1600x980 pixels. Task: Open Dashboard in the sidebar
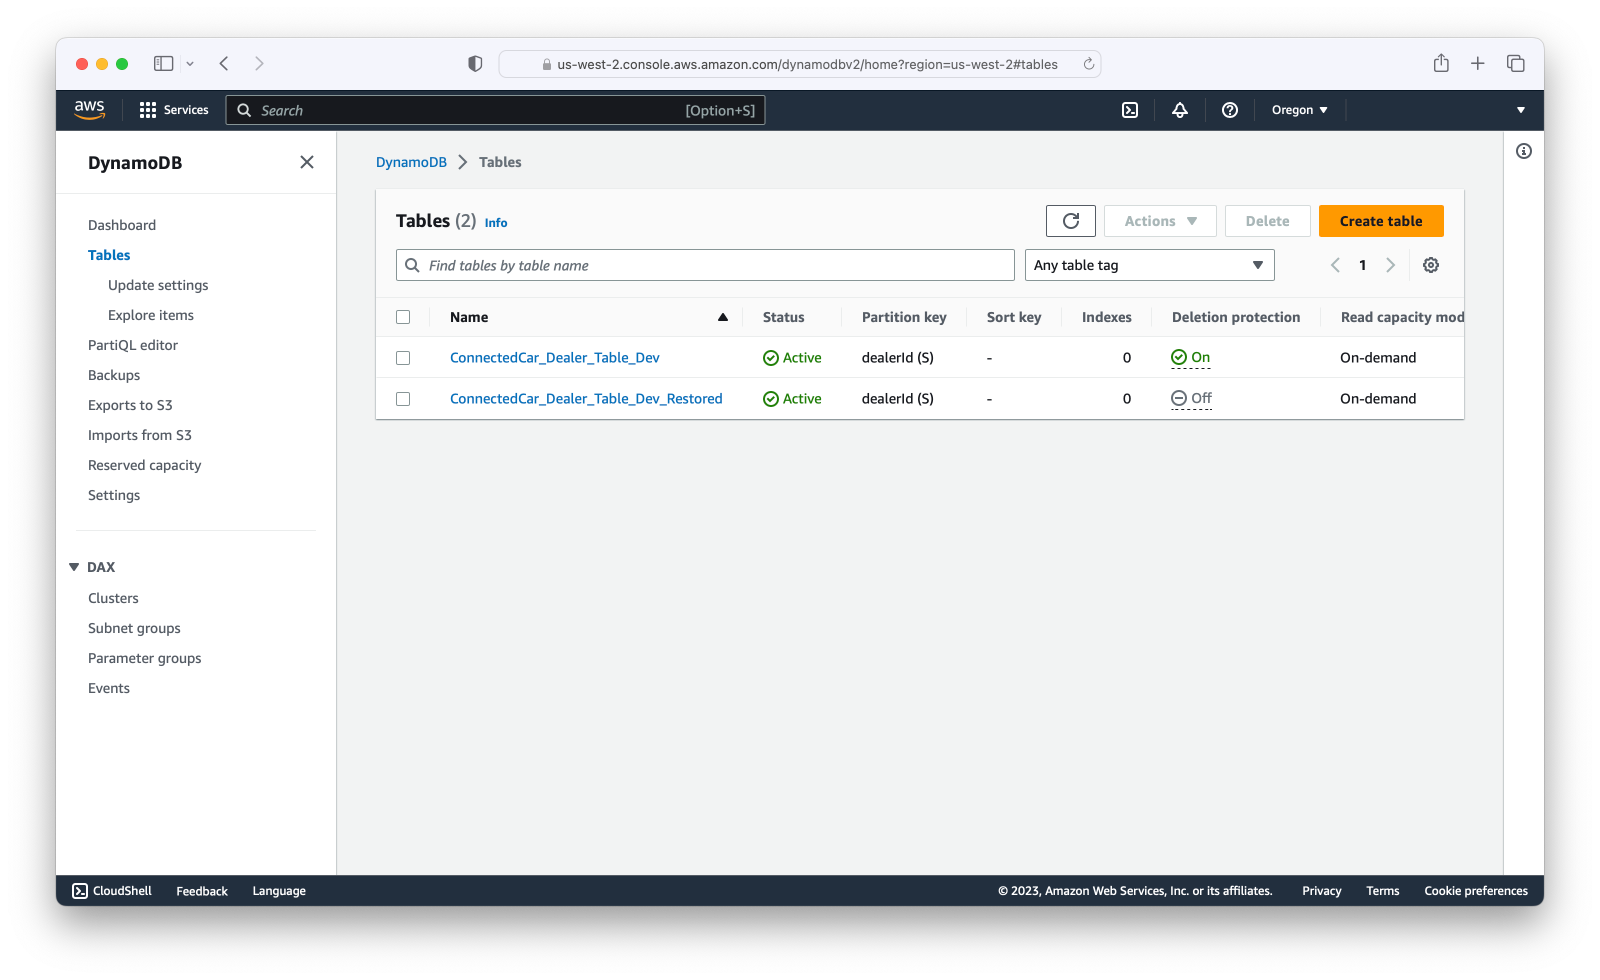pyautogui.click(x=122, y=225)
